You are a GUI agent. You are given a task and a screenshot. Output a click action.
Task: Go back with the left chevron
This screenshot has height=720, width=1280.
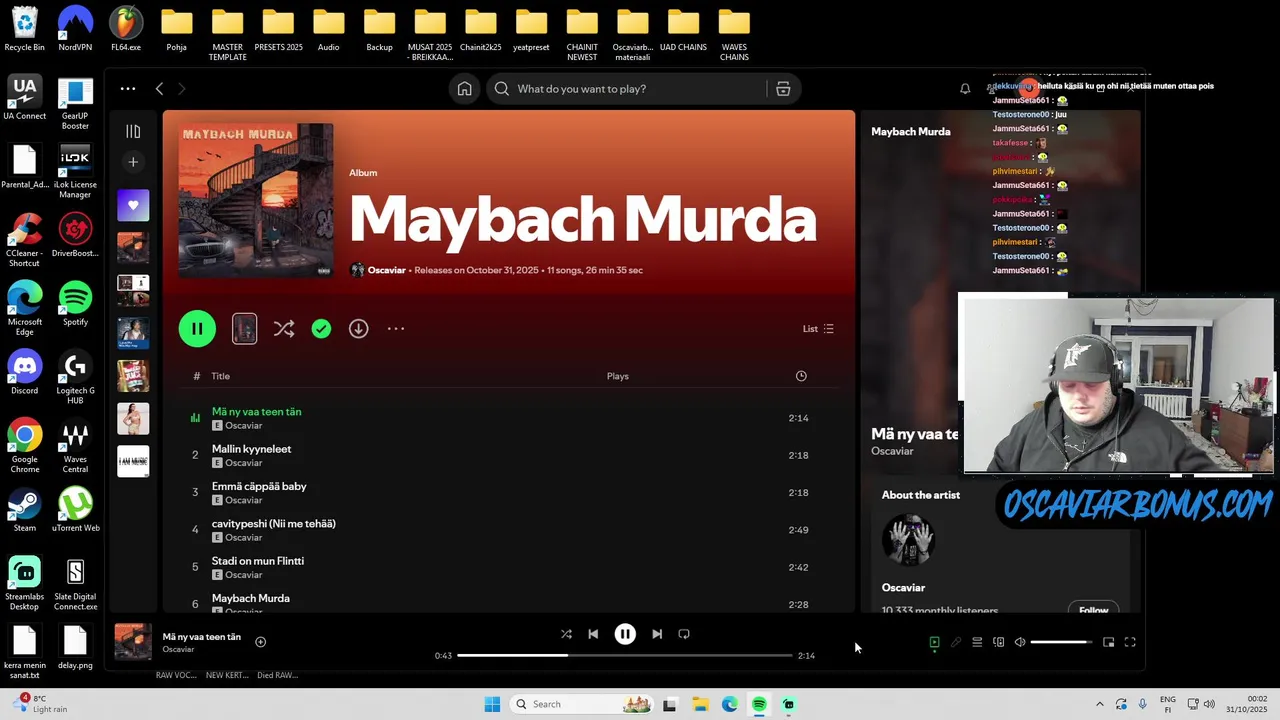159,89
